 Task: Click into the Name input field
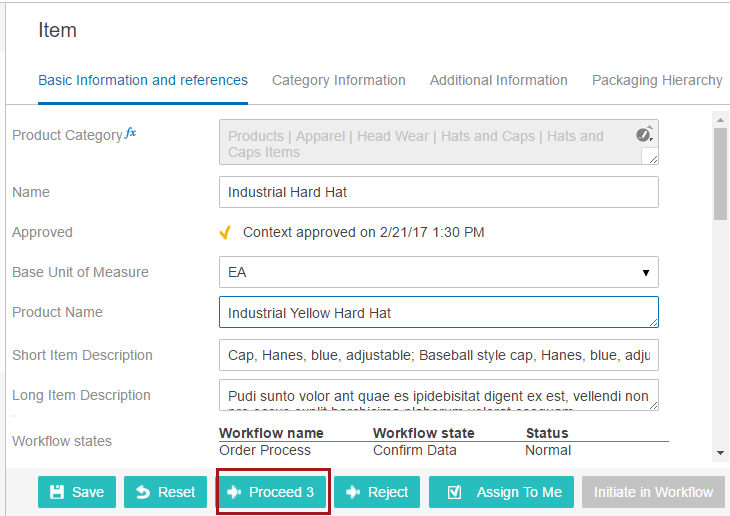pos(439,192)
